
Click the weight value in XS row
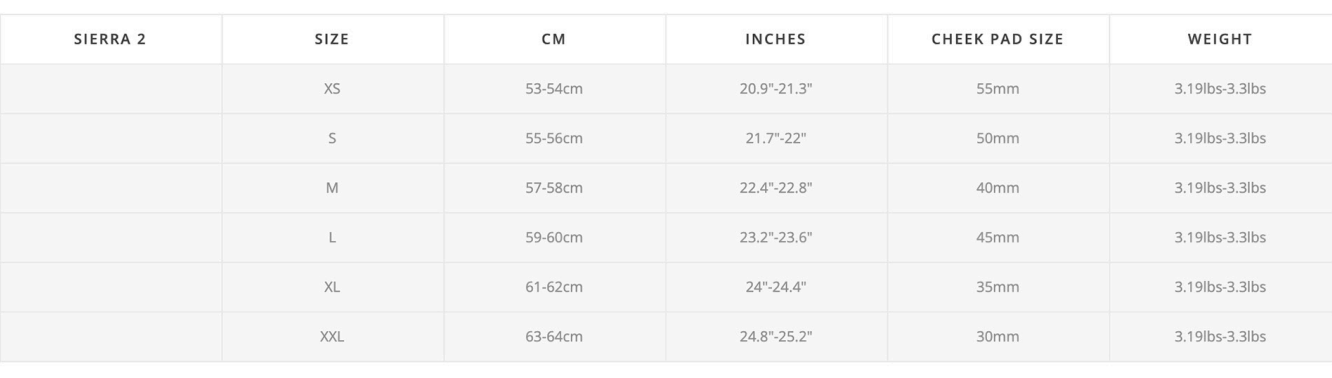click(x=1220, y=89)
